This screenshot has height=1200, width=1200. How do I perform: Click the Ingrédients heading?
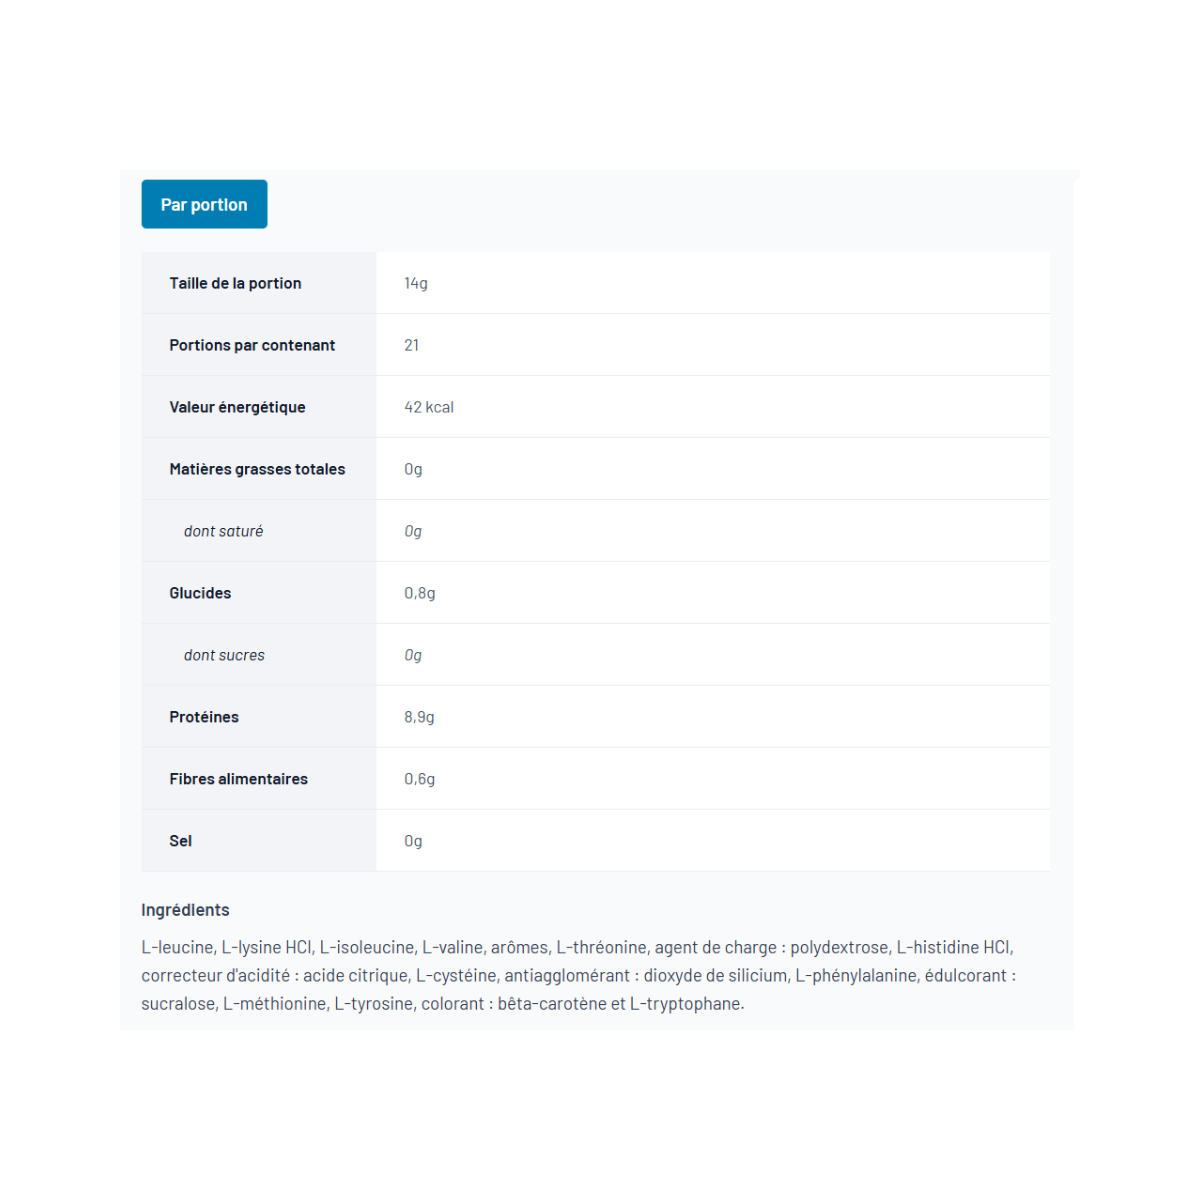tap(185, 910)
